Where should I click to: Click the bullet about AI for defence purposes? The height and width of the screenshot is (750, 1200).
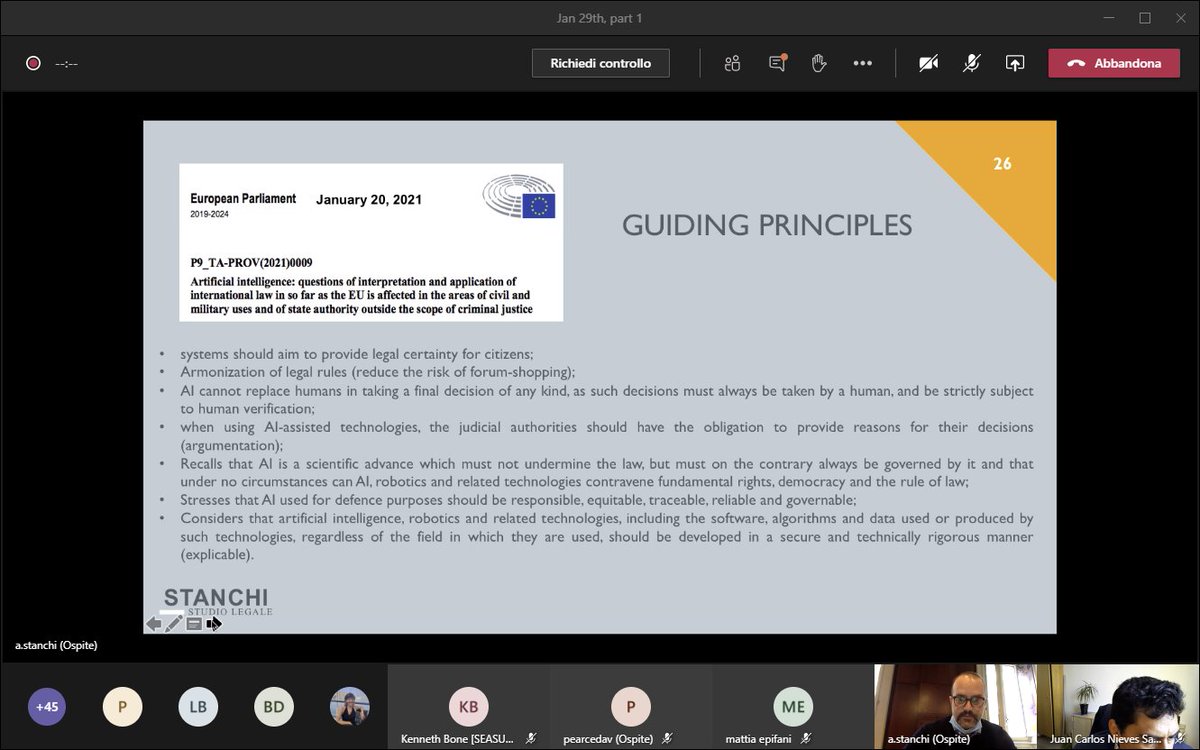[x=518, y=500]
